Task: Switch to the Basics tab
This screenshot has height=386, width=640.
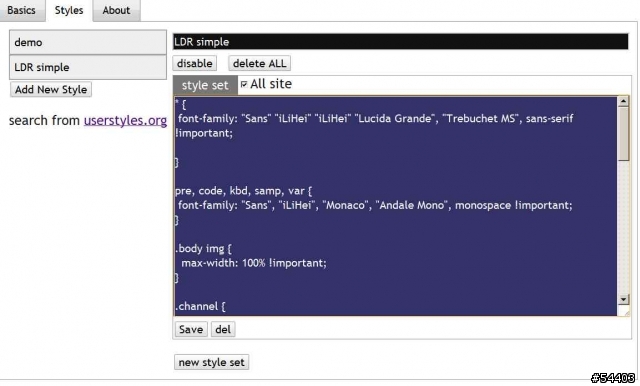Action: click(22, 10)
